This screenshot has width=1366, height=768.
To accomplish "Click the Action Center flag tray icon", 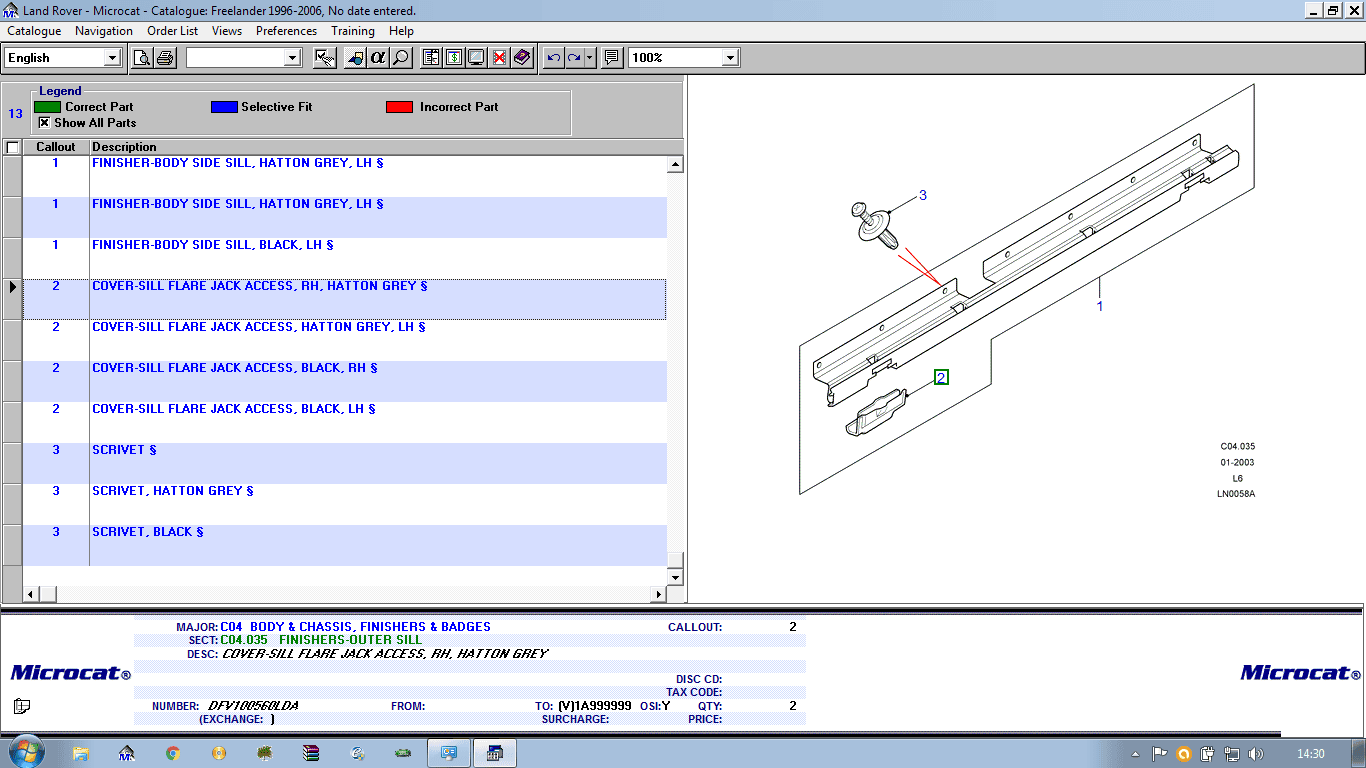I will tap(1160, 754).
